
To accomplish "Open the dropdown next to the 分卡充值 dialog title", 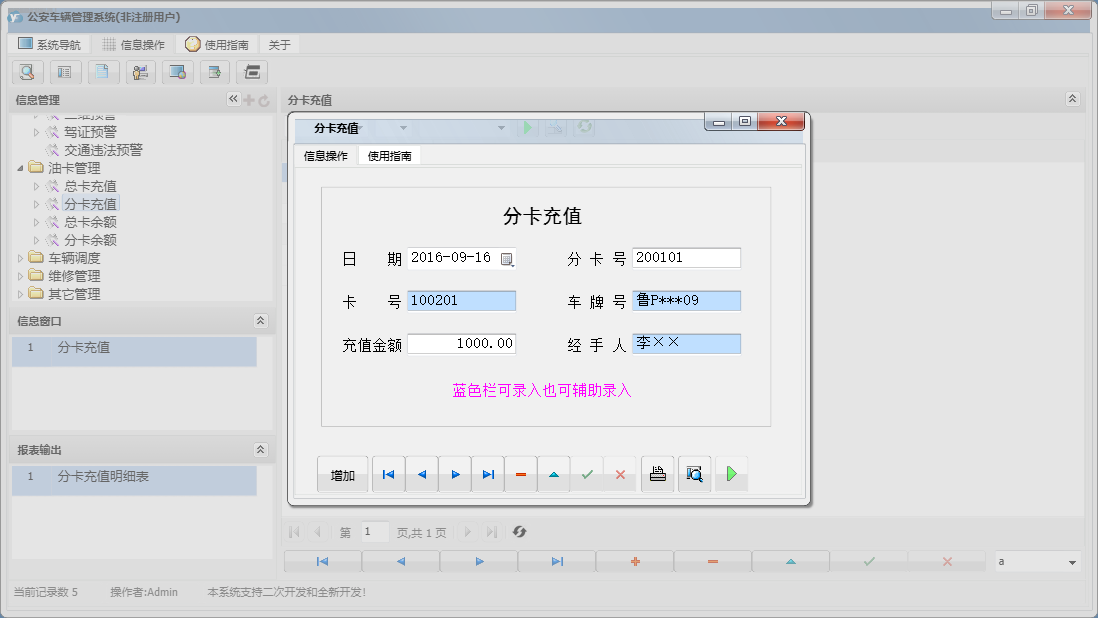I will pyautogui.click(x=405, y=128).
